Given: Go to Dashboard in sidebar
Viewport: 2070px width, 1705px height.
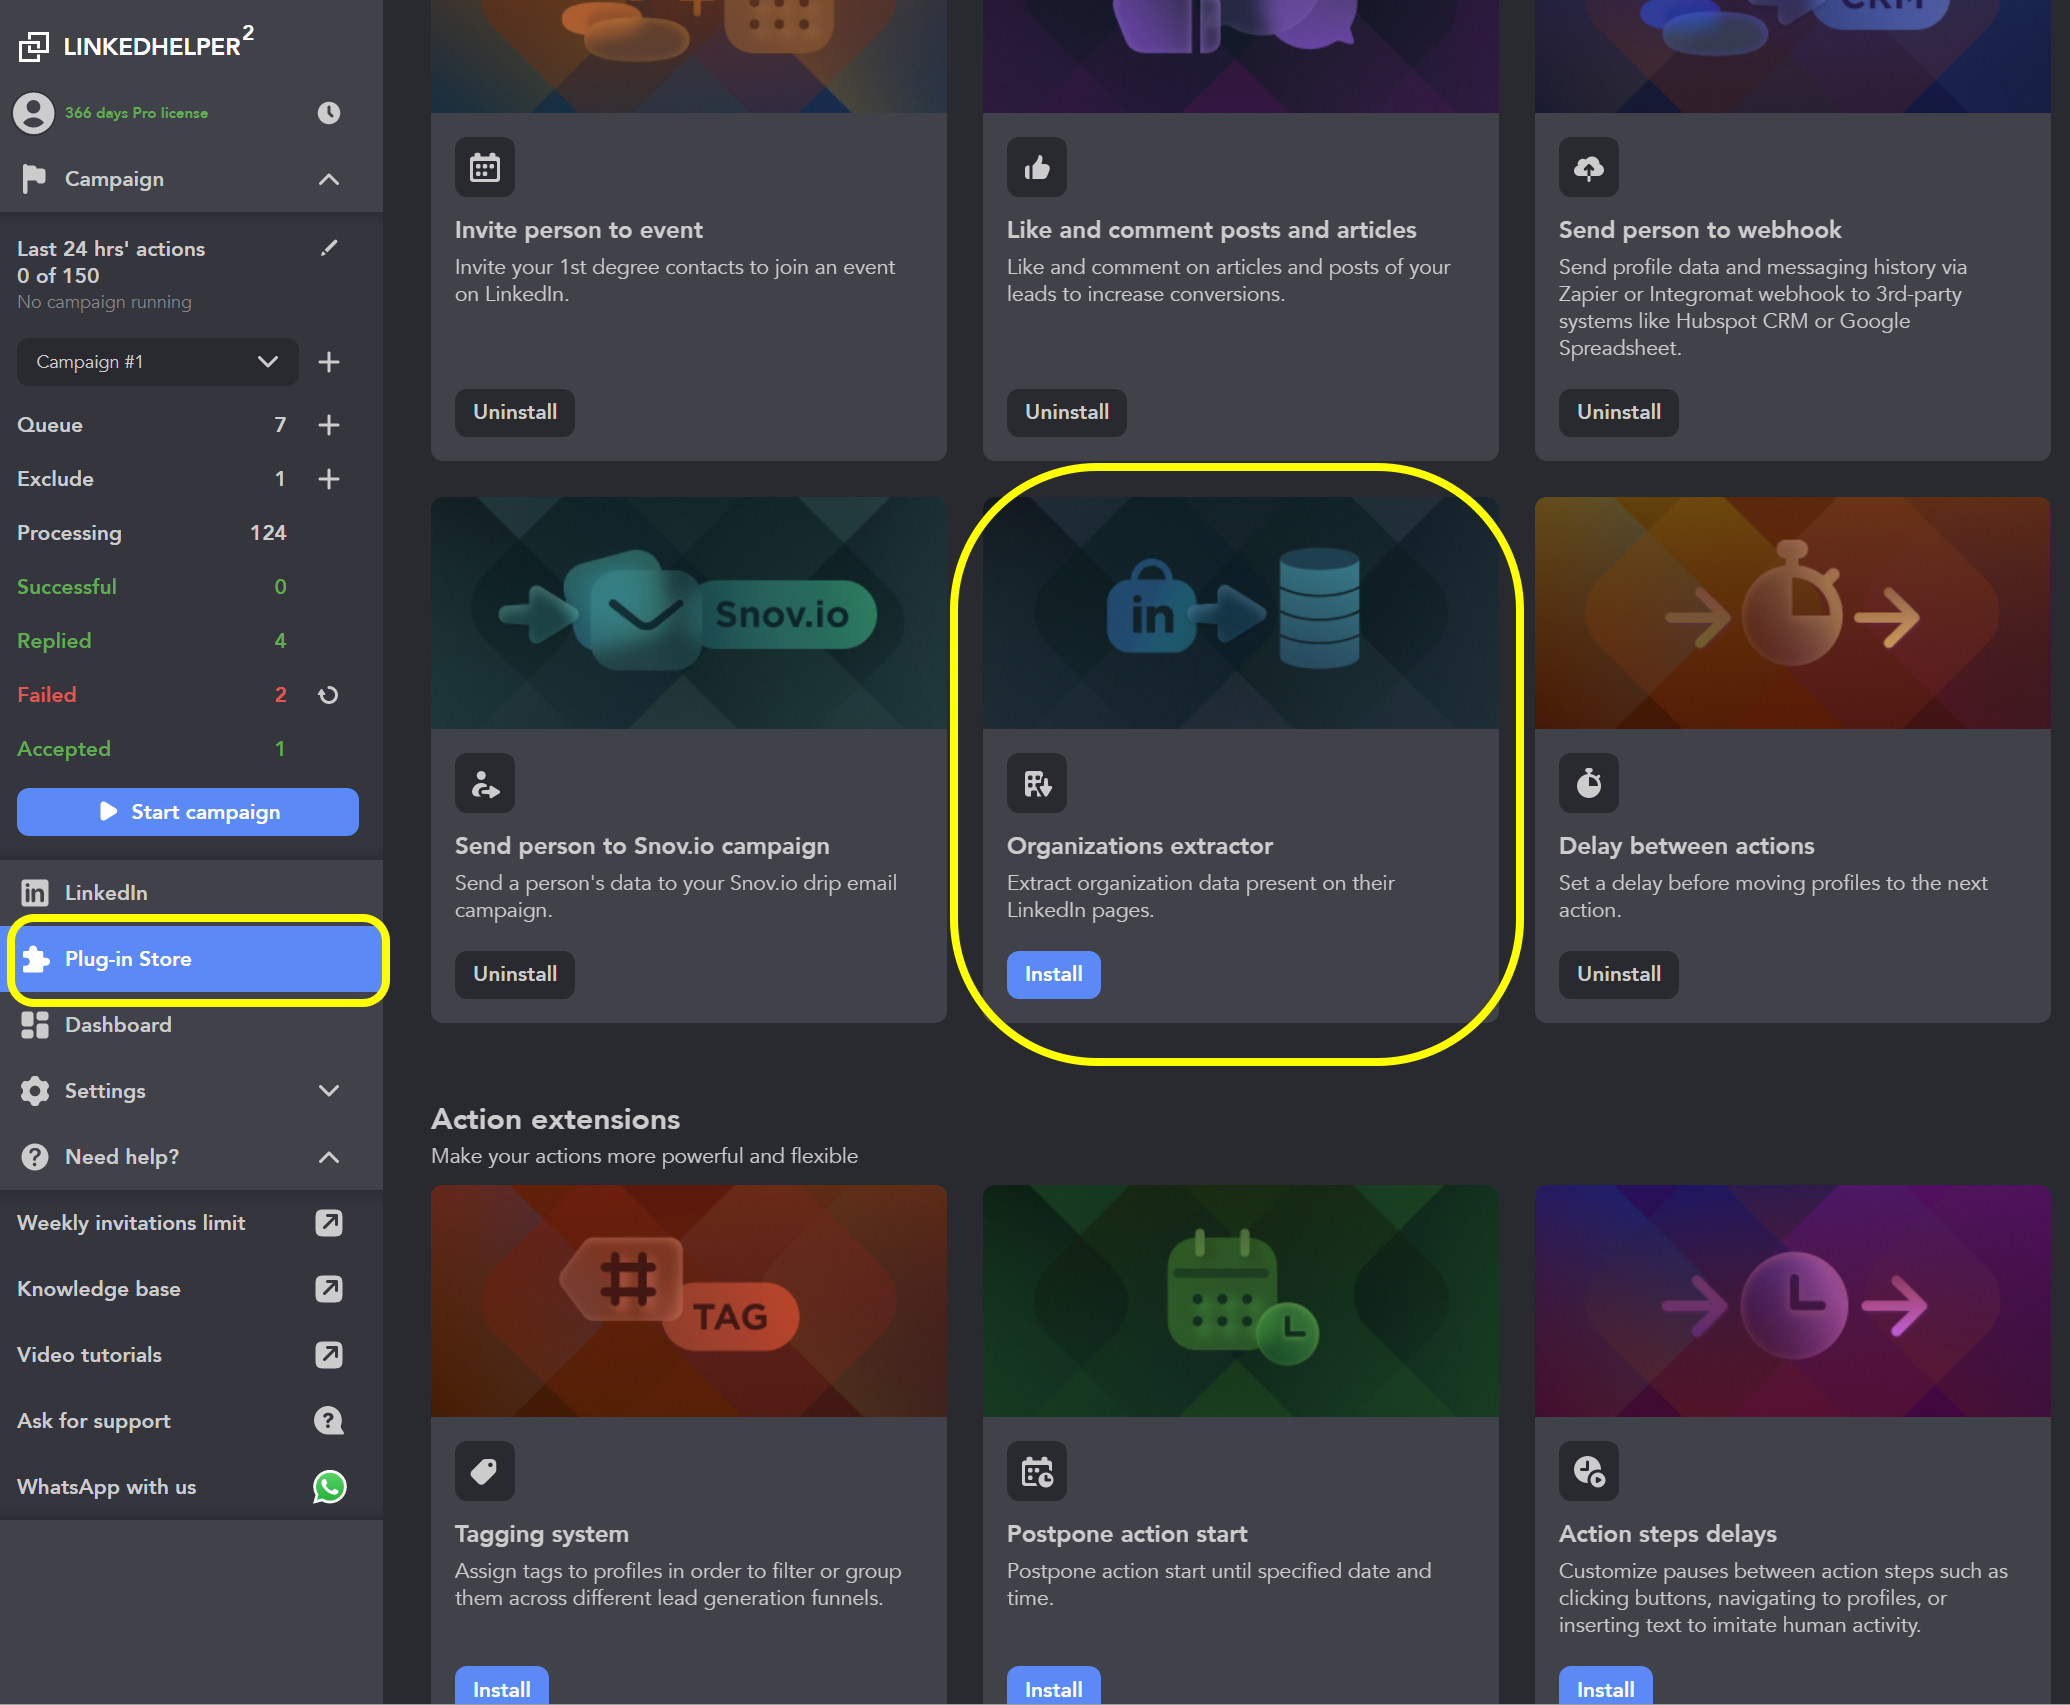Looking at the screenshot, I should click(x=192, y=1025).
